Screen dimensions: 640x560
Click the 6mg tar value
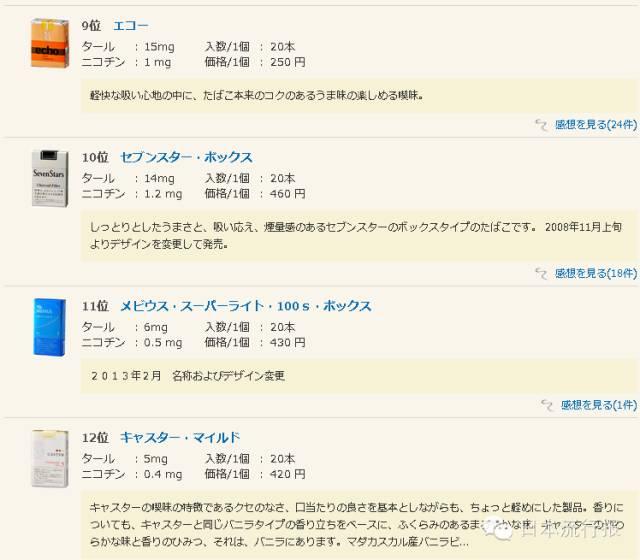(x=156, y=327)
